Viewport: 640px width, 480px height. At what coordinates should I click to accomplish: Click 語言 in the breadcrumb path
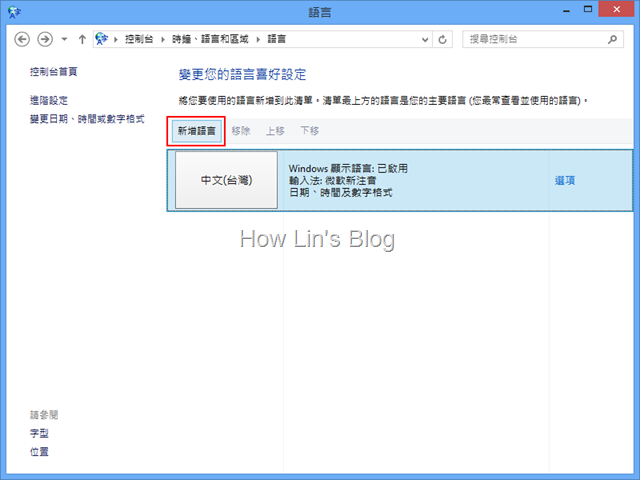(276, 39)
